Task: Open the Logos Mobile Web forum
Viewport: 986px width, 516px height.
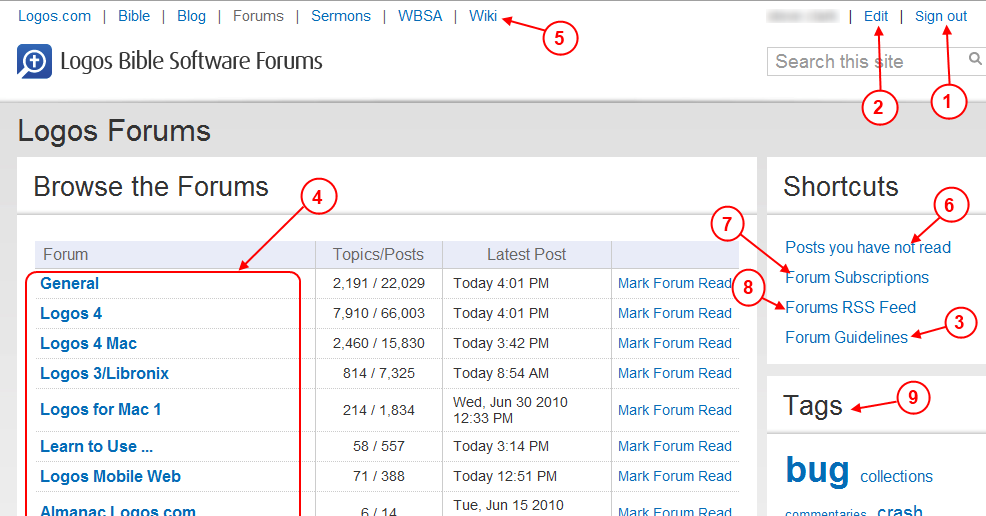Action: coord(111,476)
